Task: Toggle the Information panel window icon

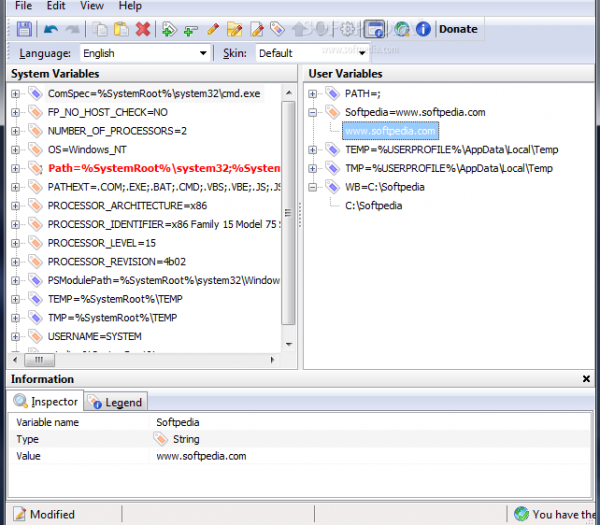Action: pyautogui.click(x=374, y=29)
